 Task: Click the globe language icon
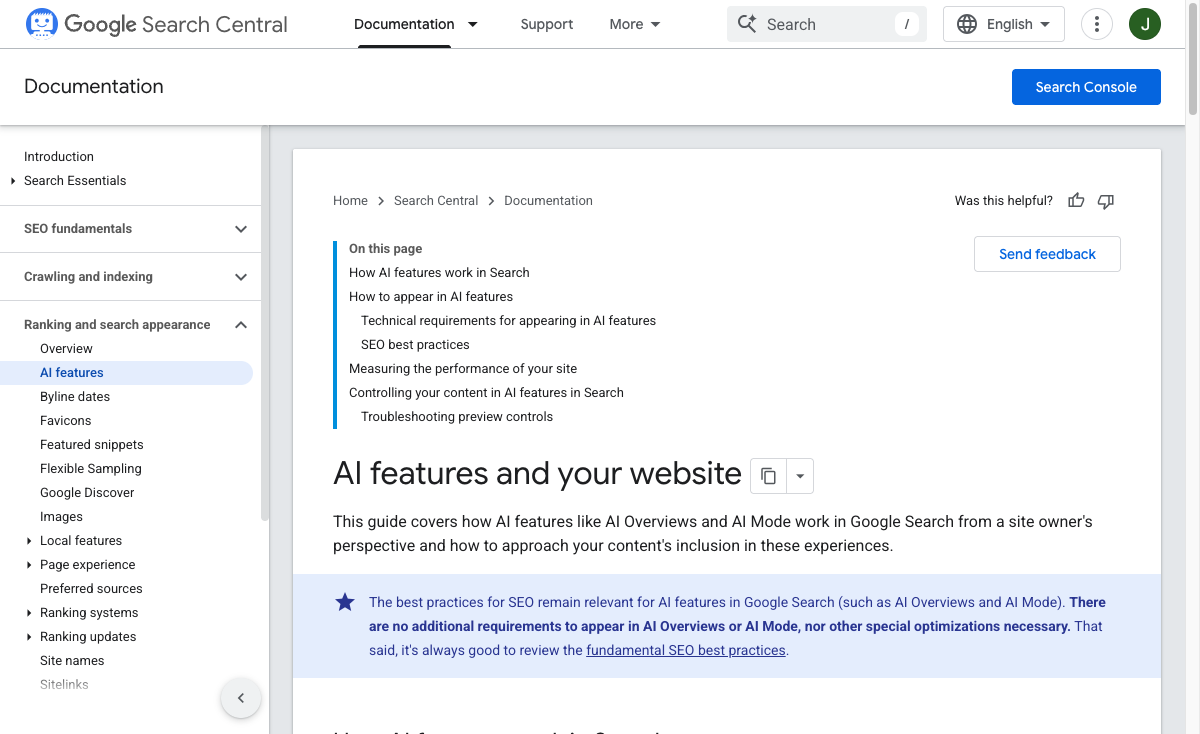(967, 24)
